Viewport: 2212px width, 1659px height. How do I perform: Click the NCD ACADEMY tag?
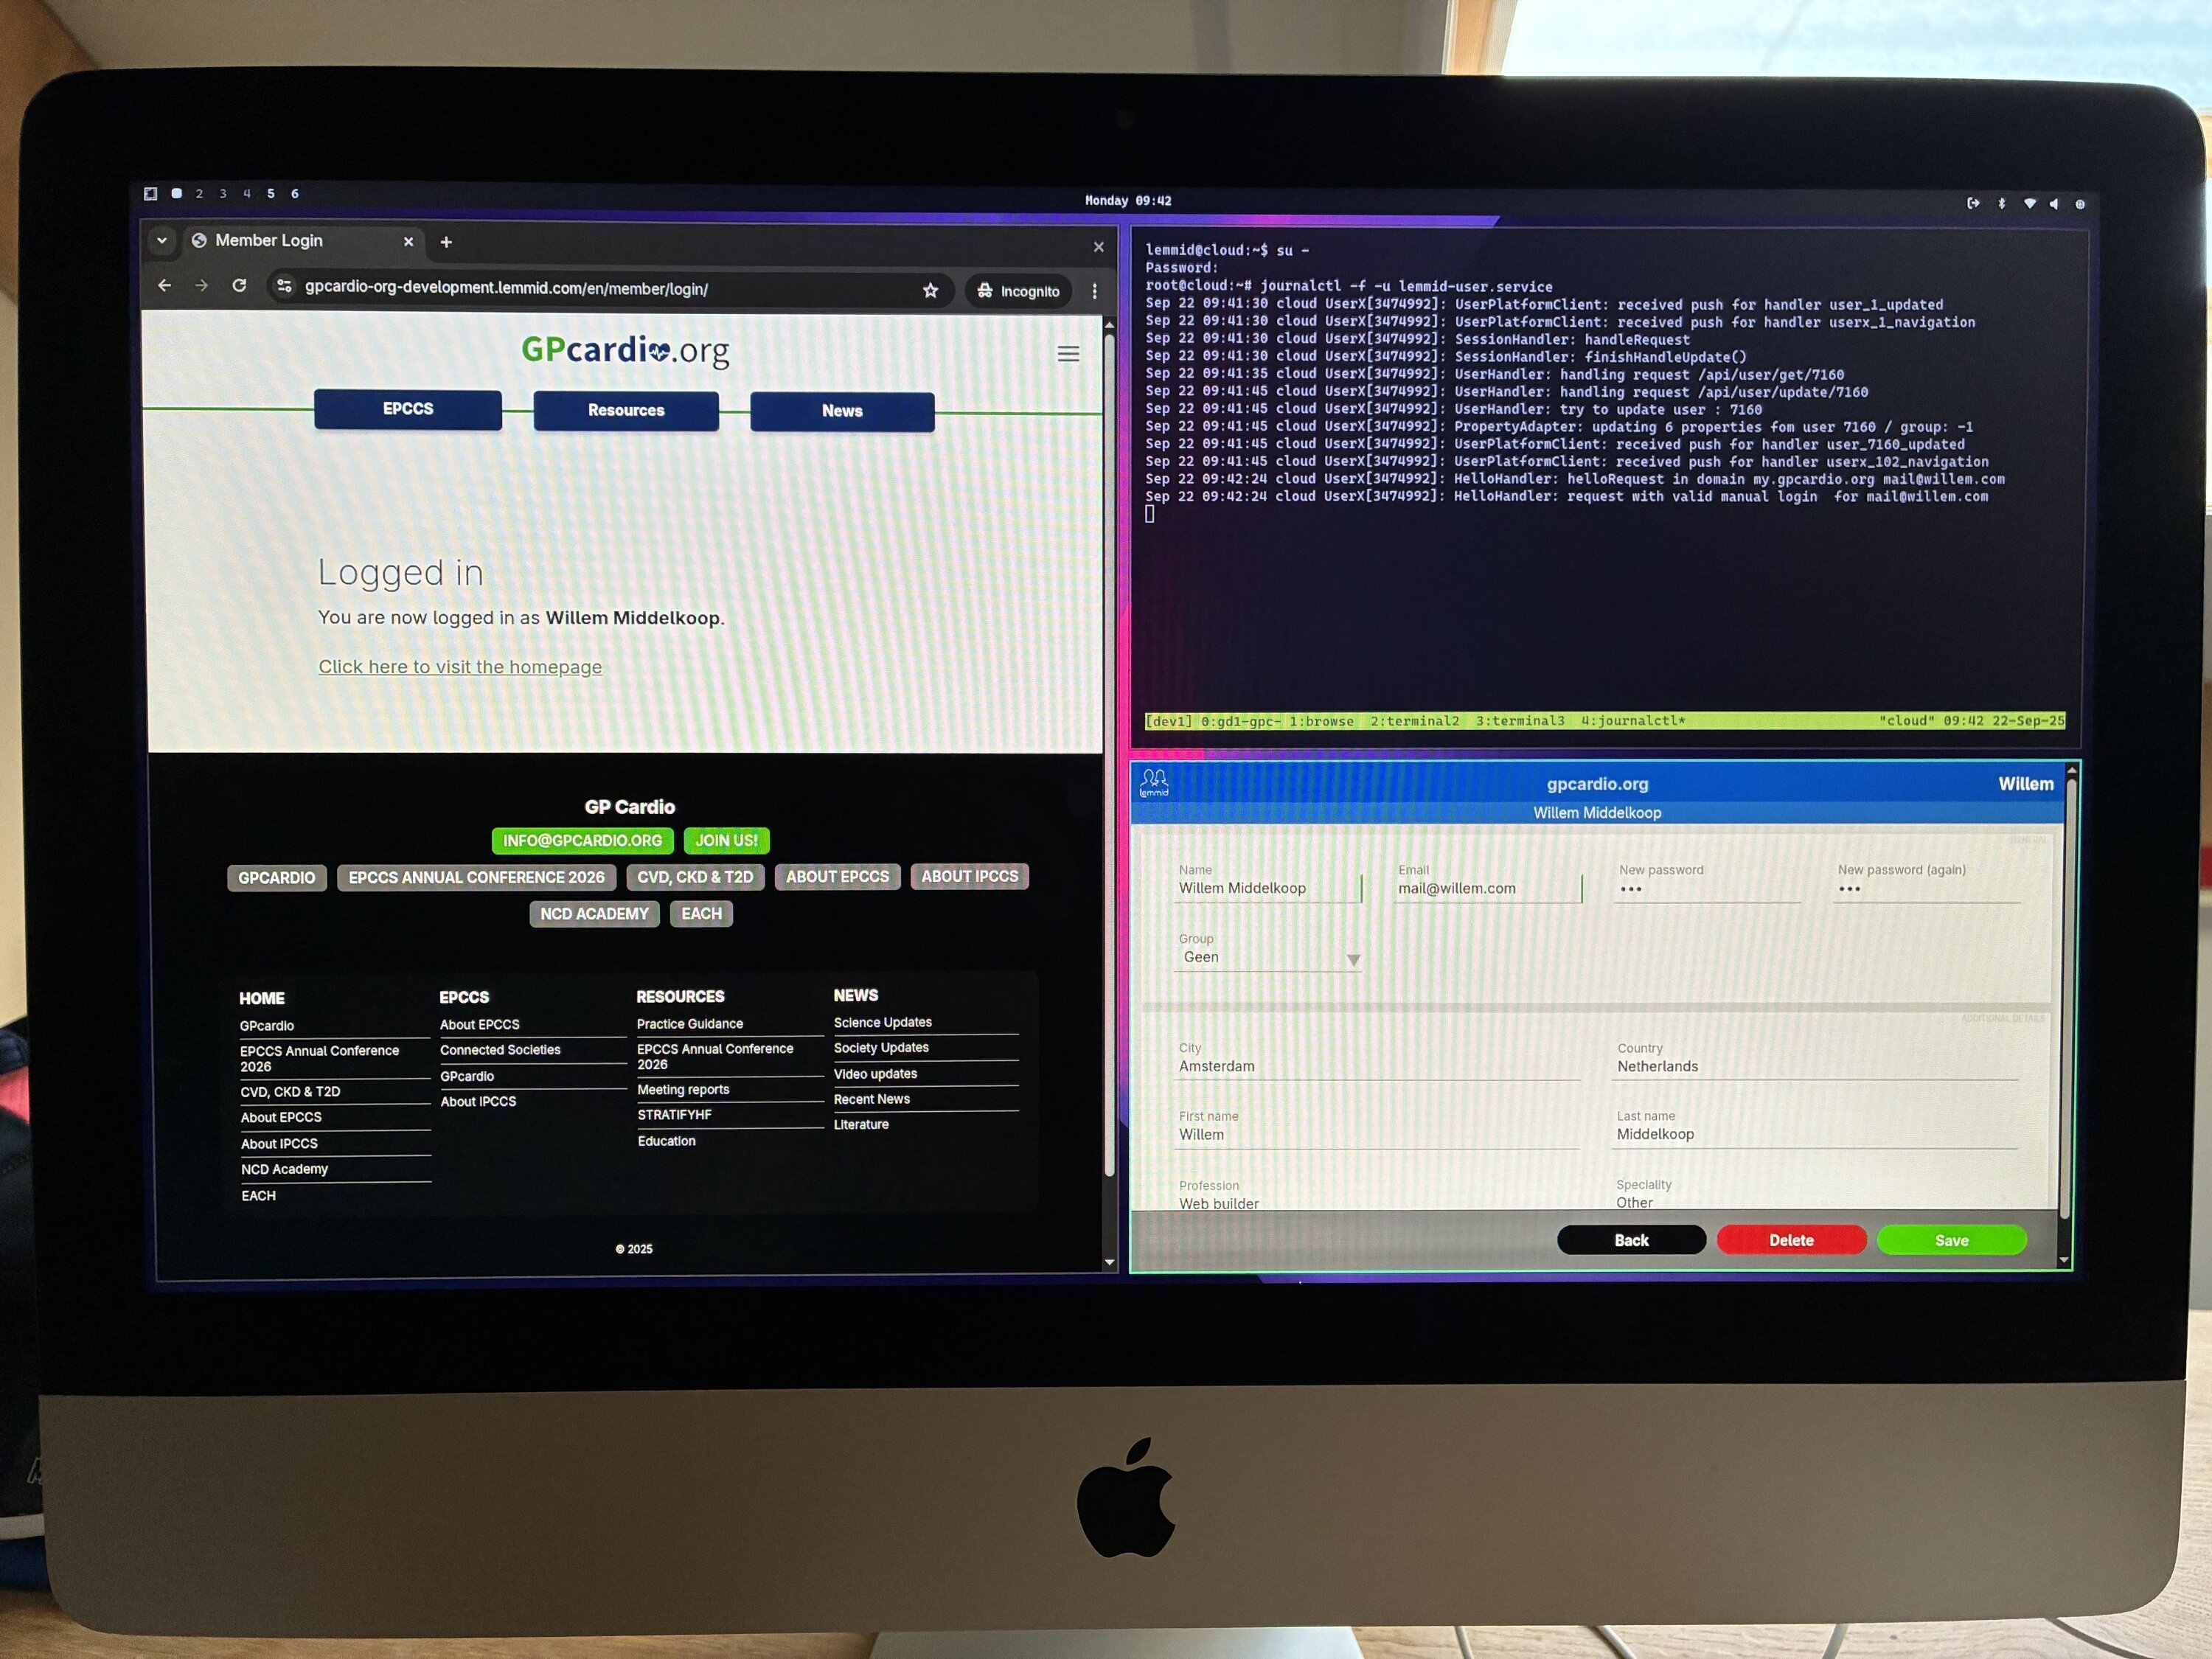(x=594, y=913)
